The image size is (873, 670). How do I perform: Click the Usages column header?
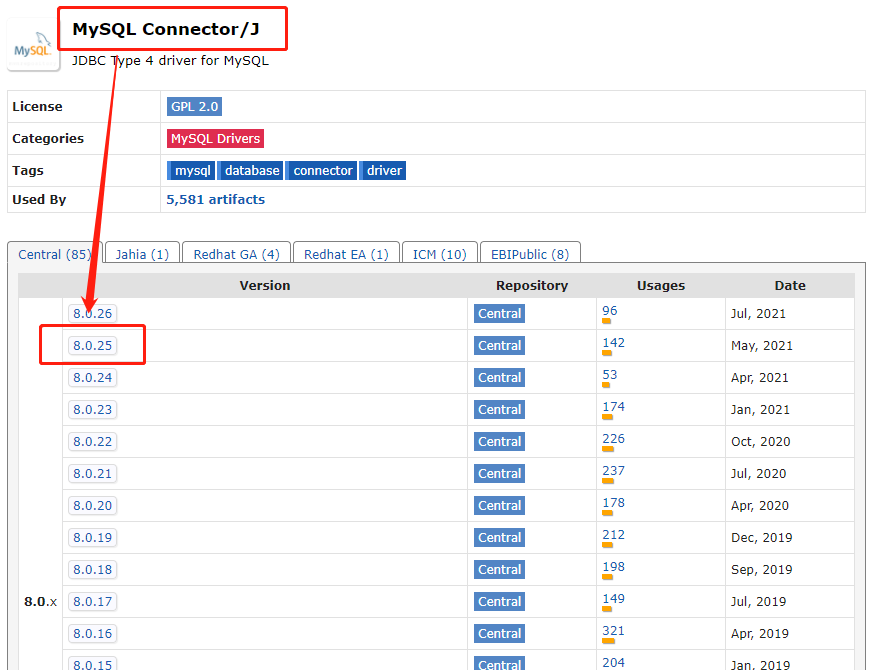661,286
